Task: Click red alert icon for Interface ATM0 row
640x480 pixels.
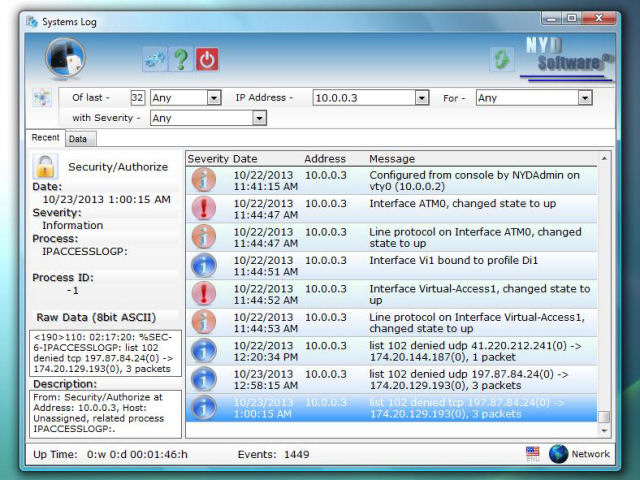Action: (204, 208)
